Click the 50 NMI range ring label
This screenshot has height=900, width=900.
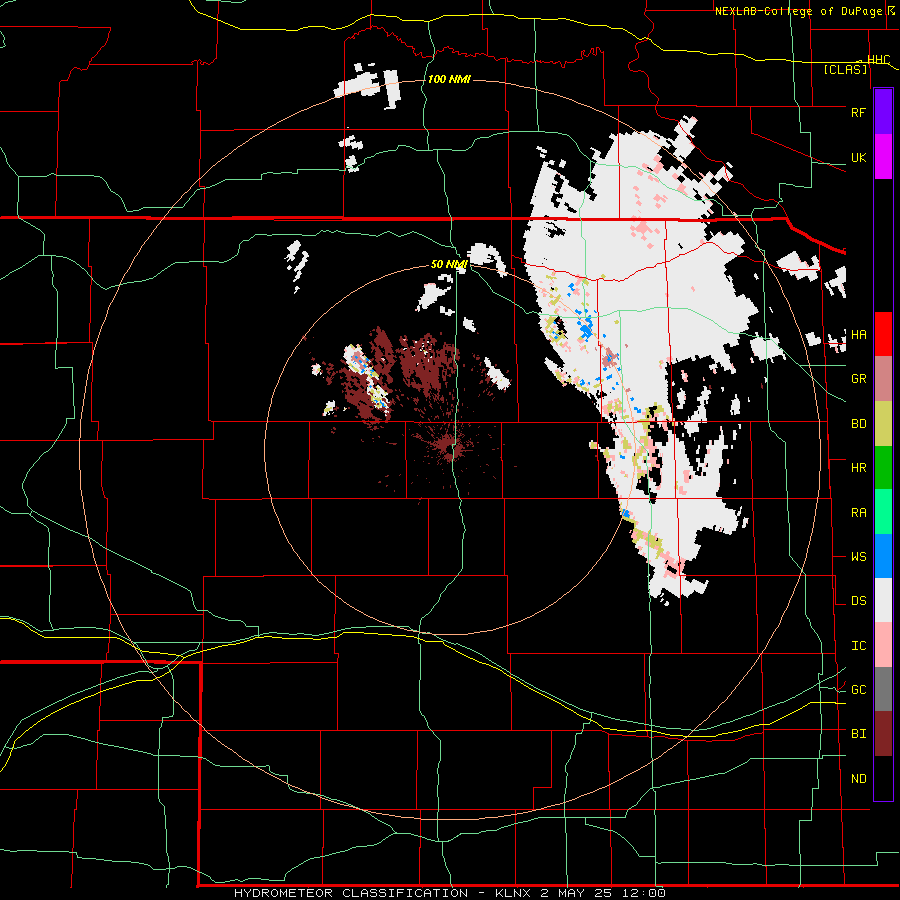click(449, 264)
